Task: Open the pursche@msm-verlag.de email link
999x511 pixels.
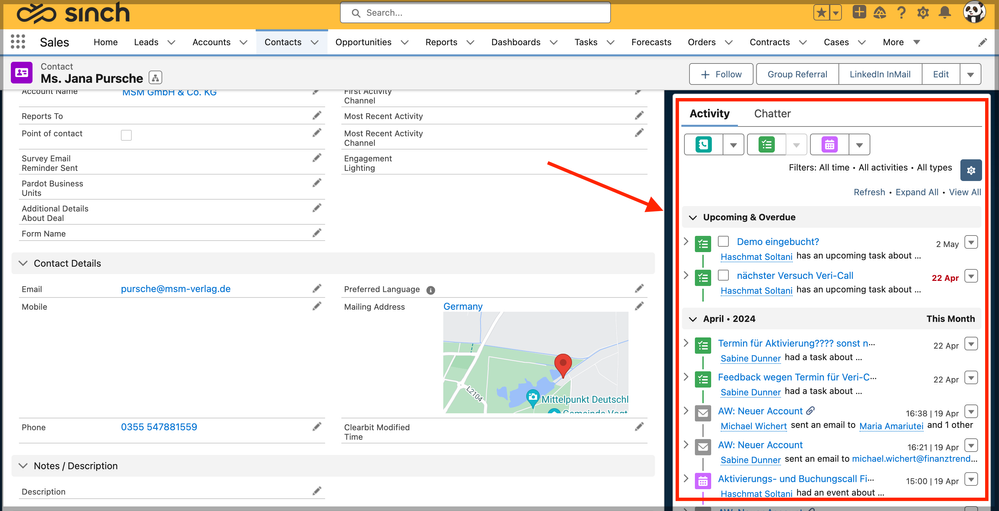Action: click(x=176, y=289)
